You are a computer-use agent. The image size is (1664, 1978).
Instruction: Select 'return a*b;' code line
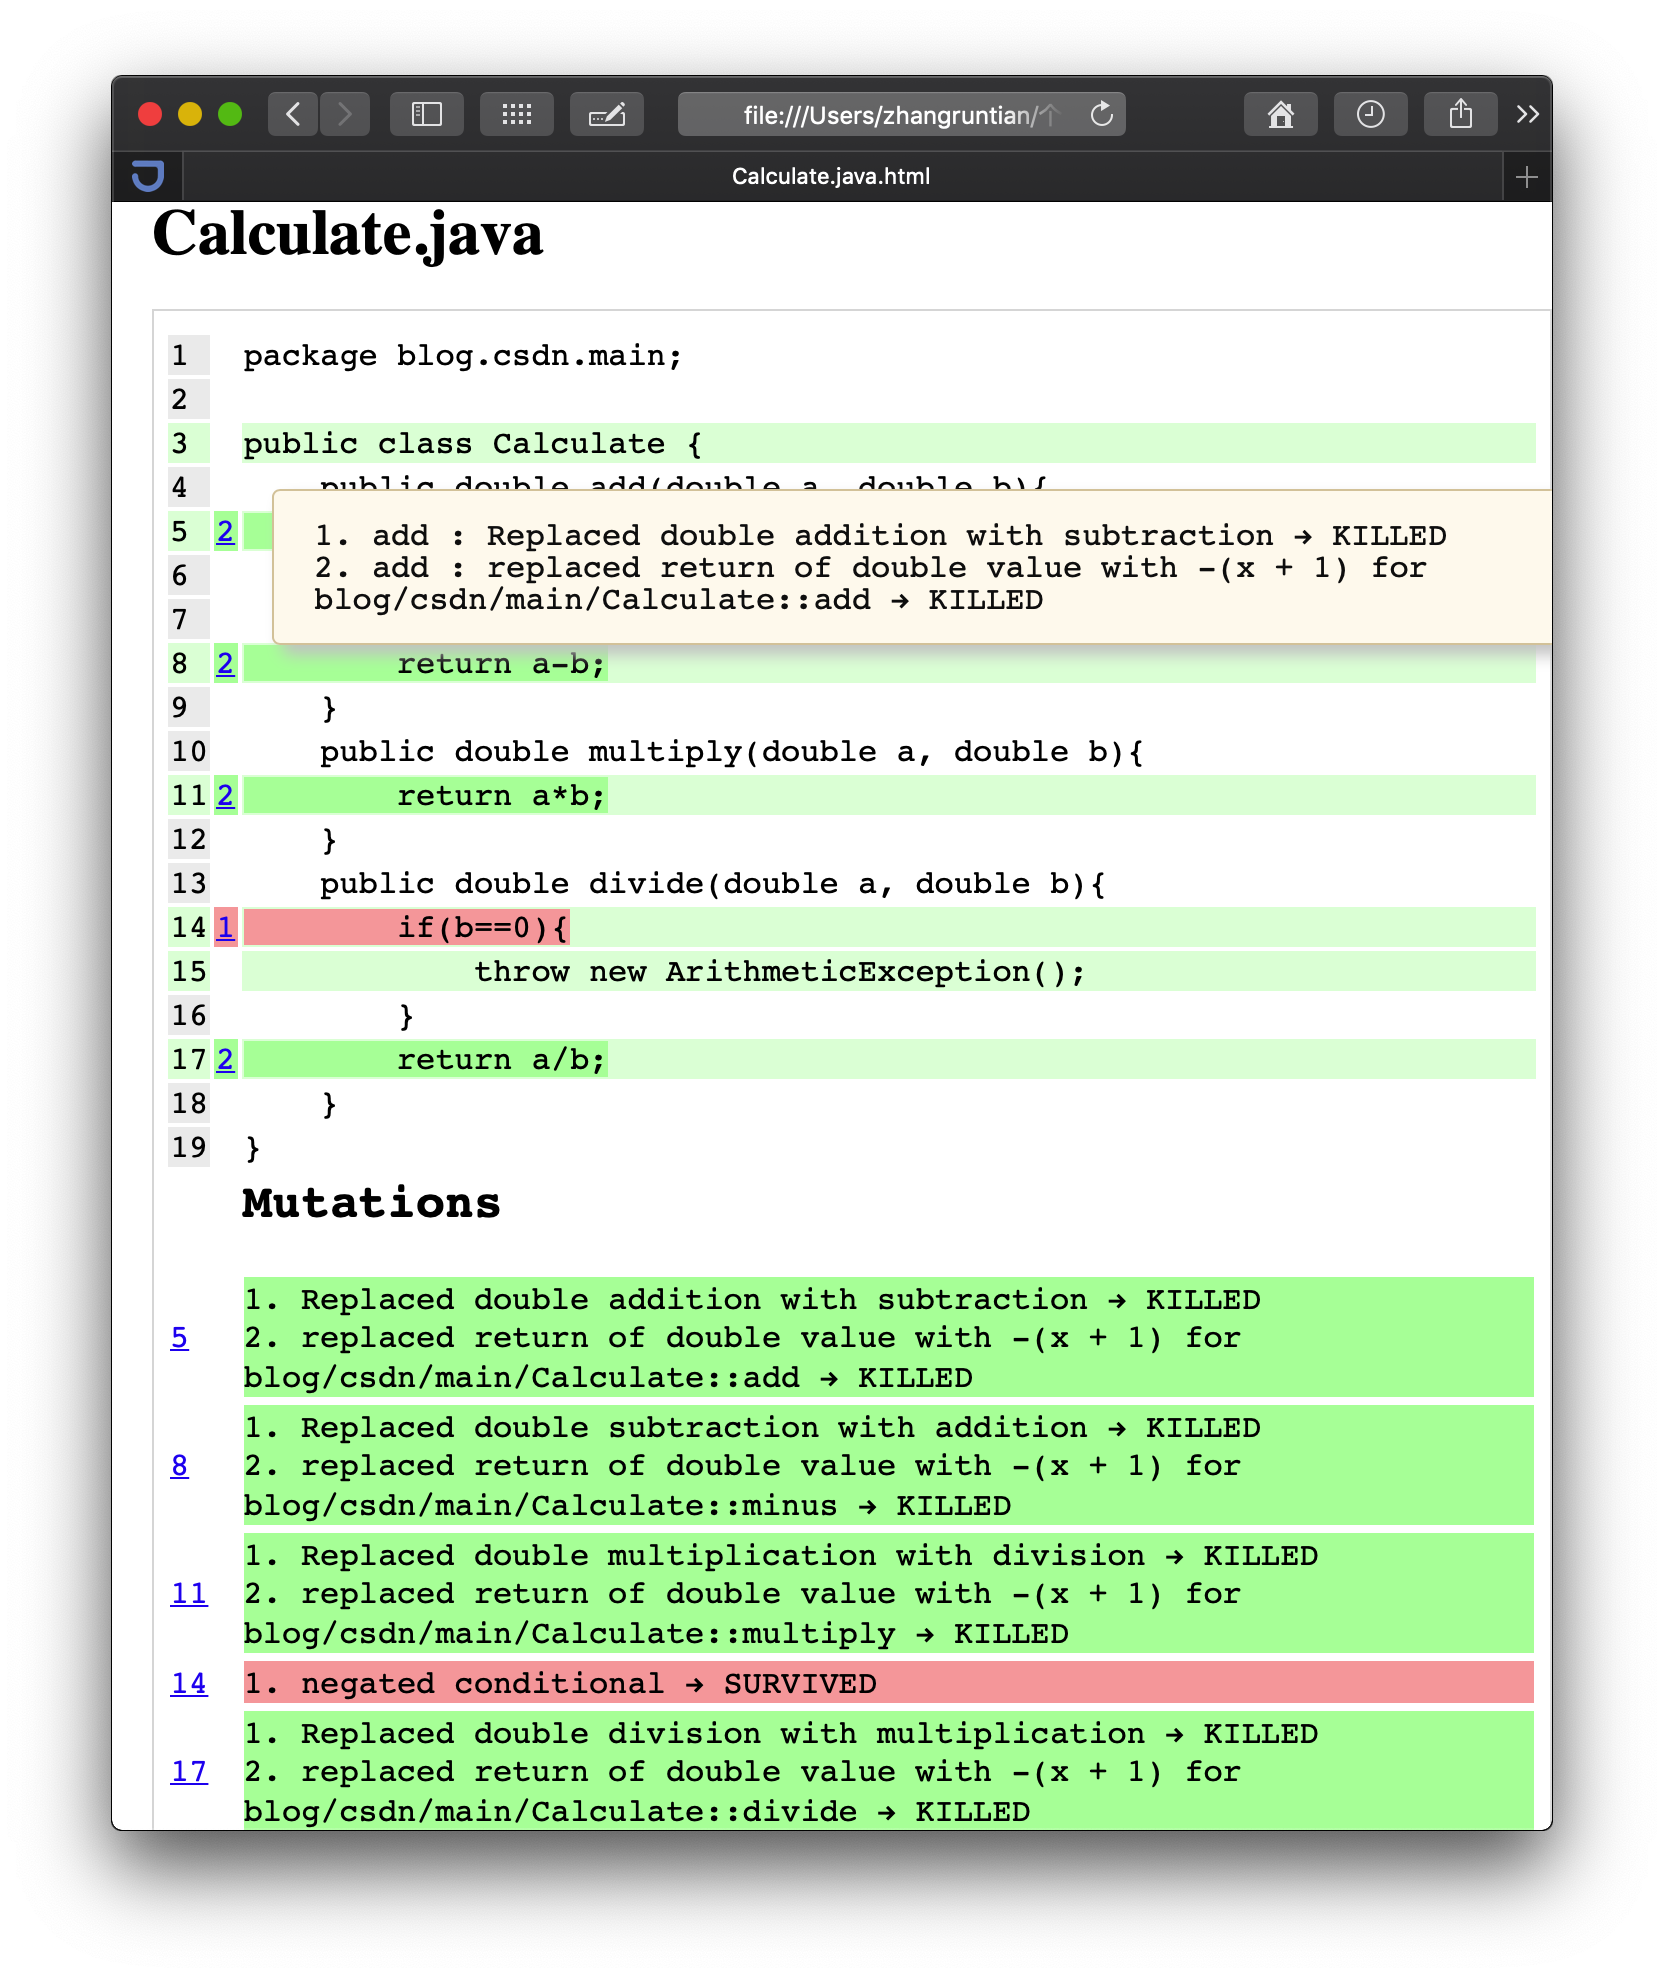888,795
